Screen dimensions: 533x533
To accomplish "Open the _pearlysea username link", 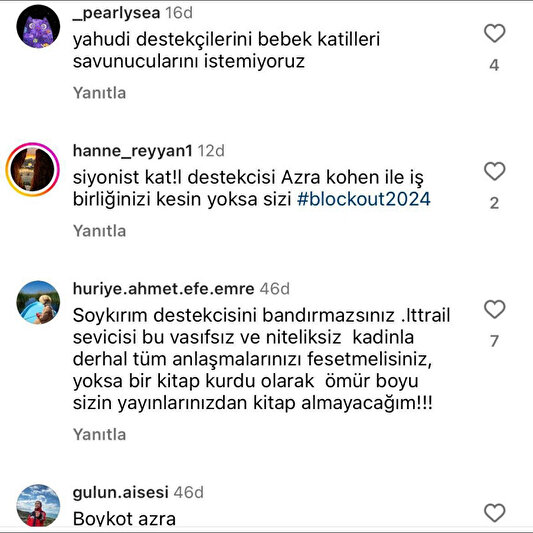I will [x=116, y=13].
